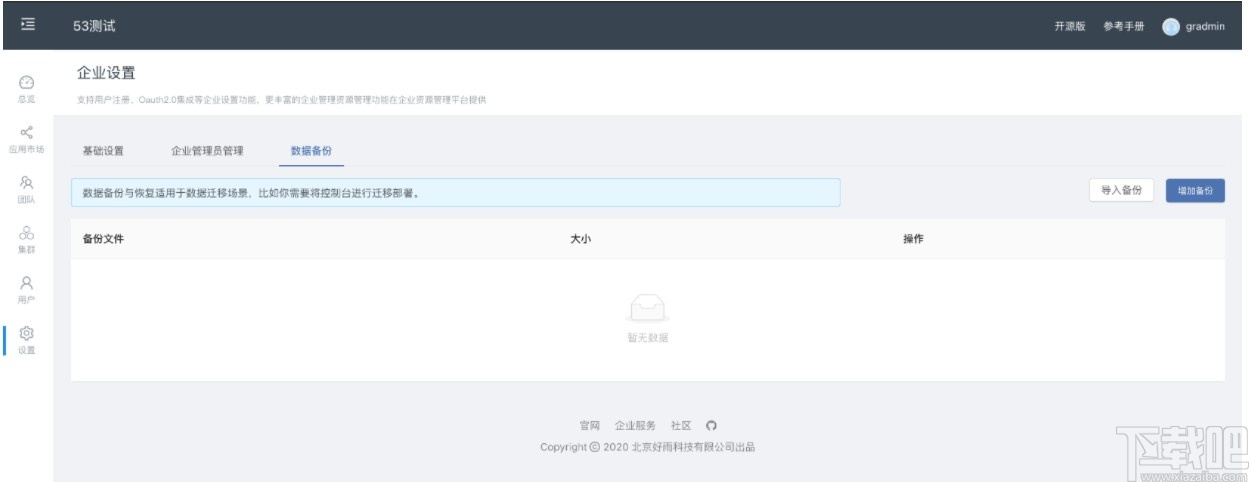This screenshot has width=1251, height=482.
Task: Select the 数据备份 tab
Action: pos(311,151)
